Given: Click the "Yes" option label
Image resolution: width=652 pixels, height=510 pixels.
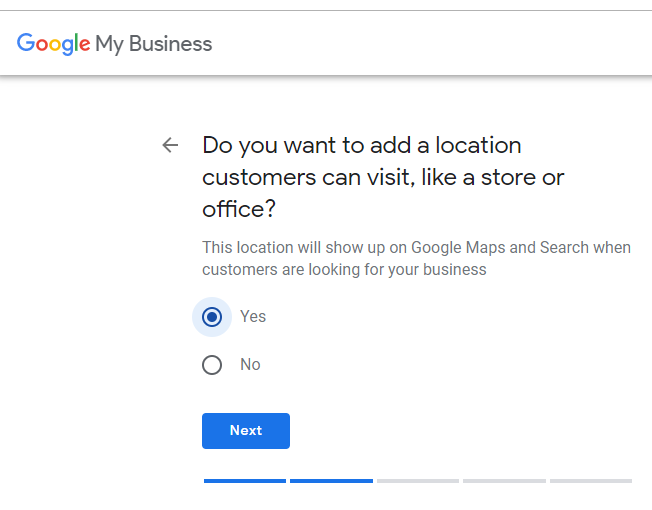Looking at the screenshot, I should pyautogui.click(x=253, y=317).
